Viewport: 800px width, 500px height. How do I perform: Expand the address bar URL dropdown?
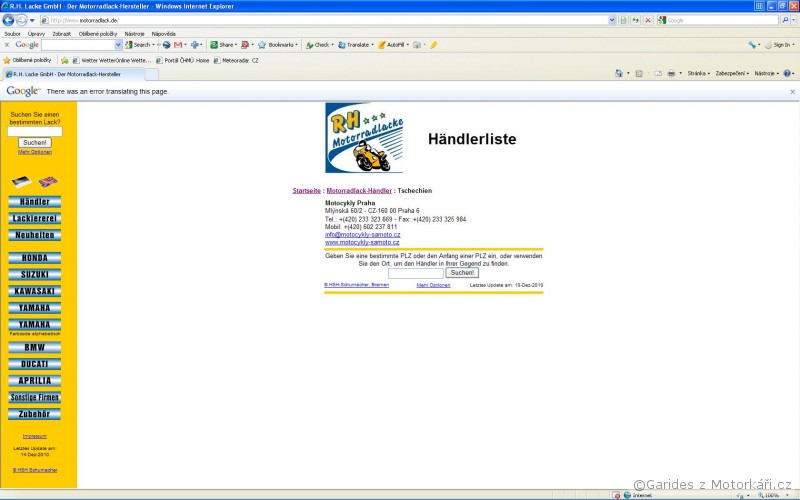click(612, 20)
